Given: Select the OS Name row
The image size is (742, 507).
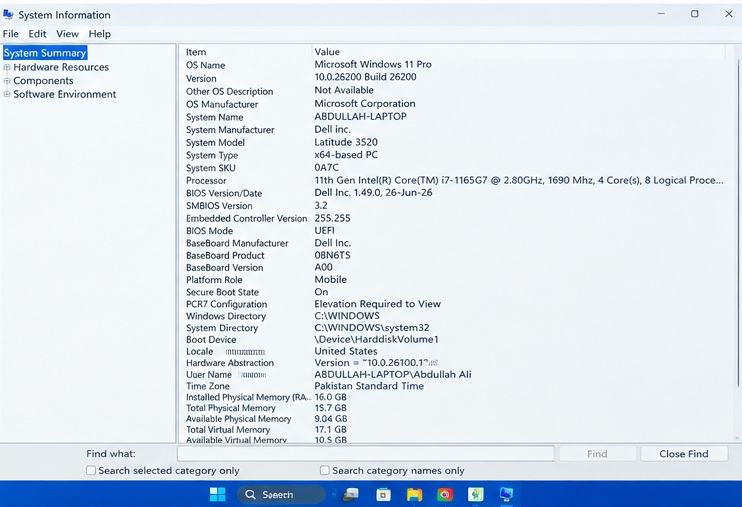Looking at the screenshot, I should 453,65.
